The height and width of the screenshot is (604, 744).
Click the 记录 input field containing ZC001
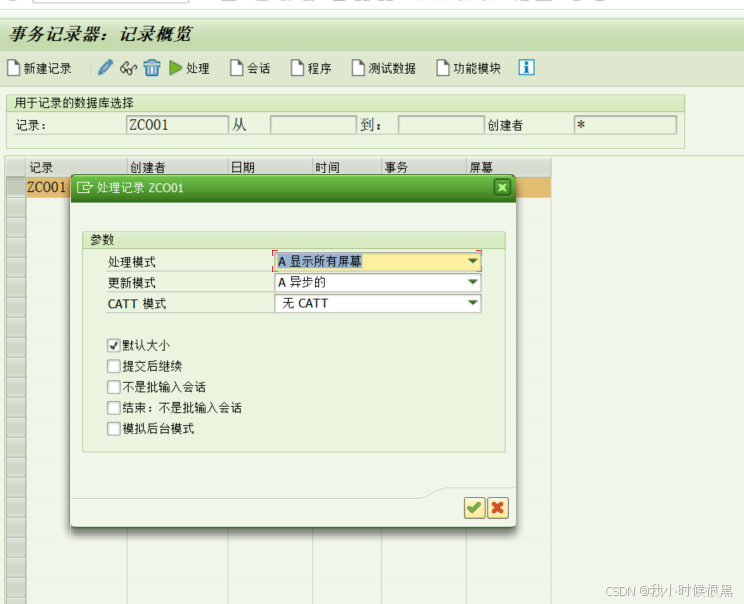(x=177, y=125)
